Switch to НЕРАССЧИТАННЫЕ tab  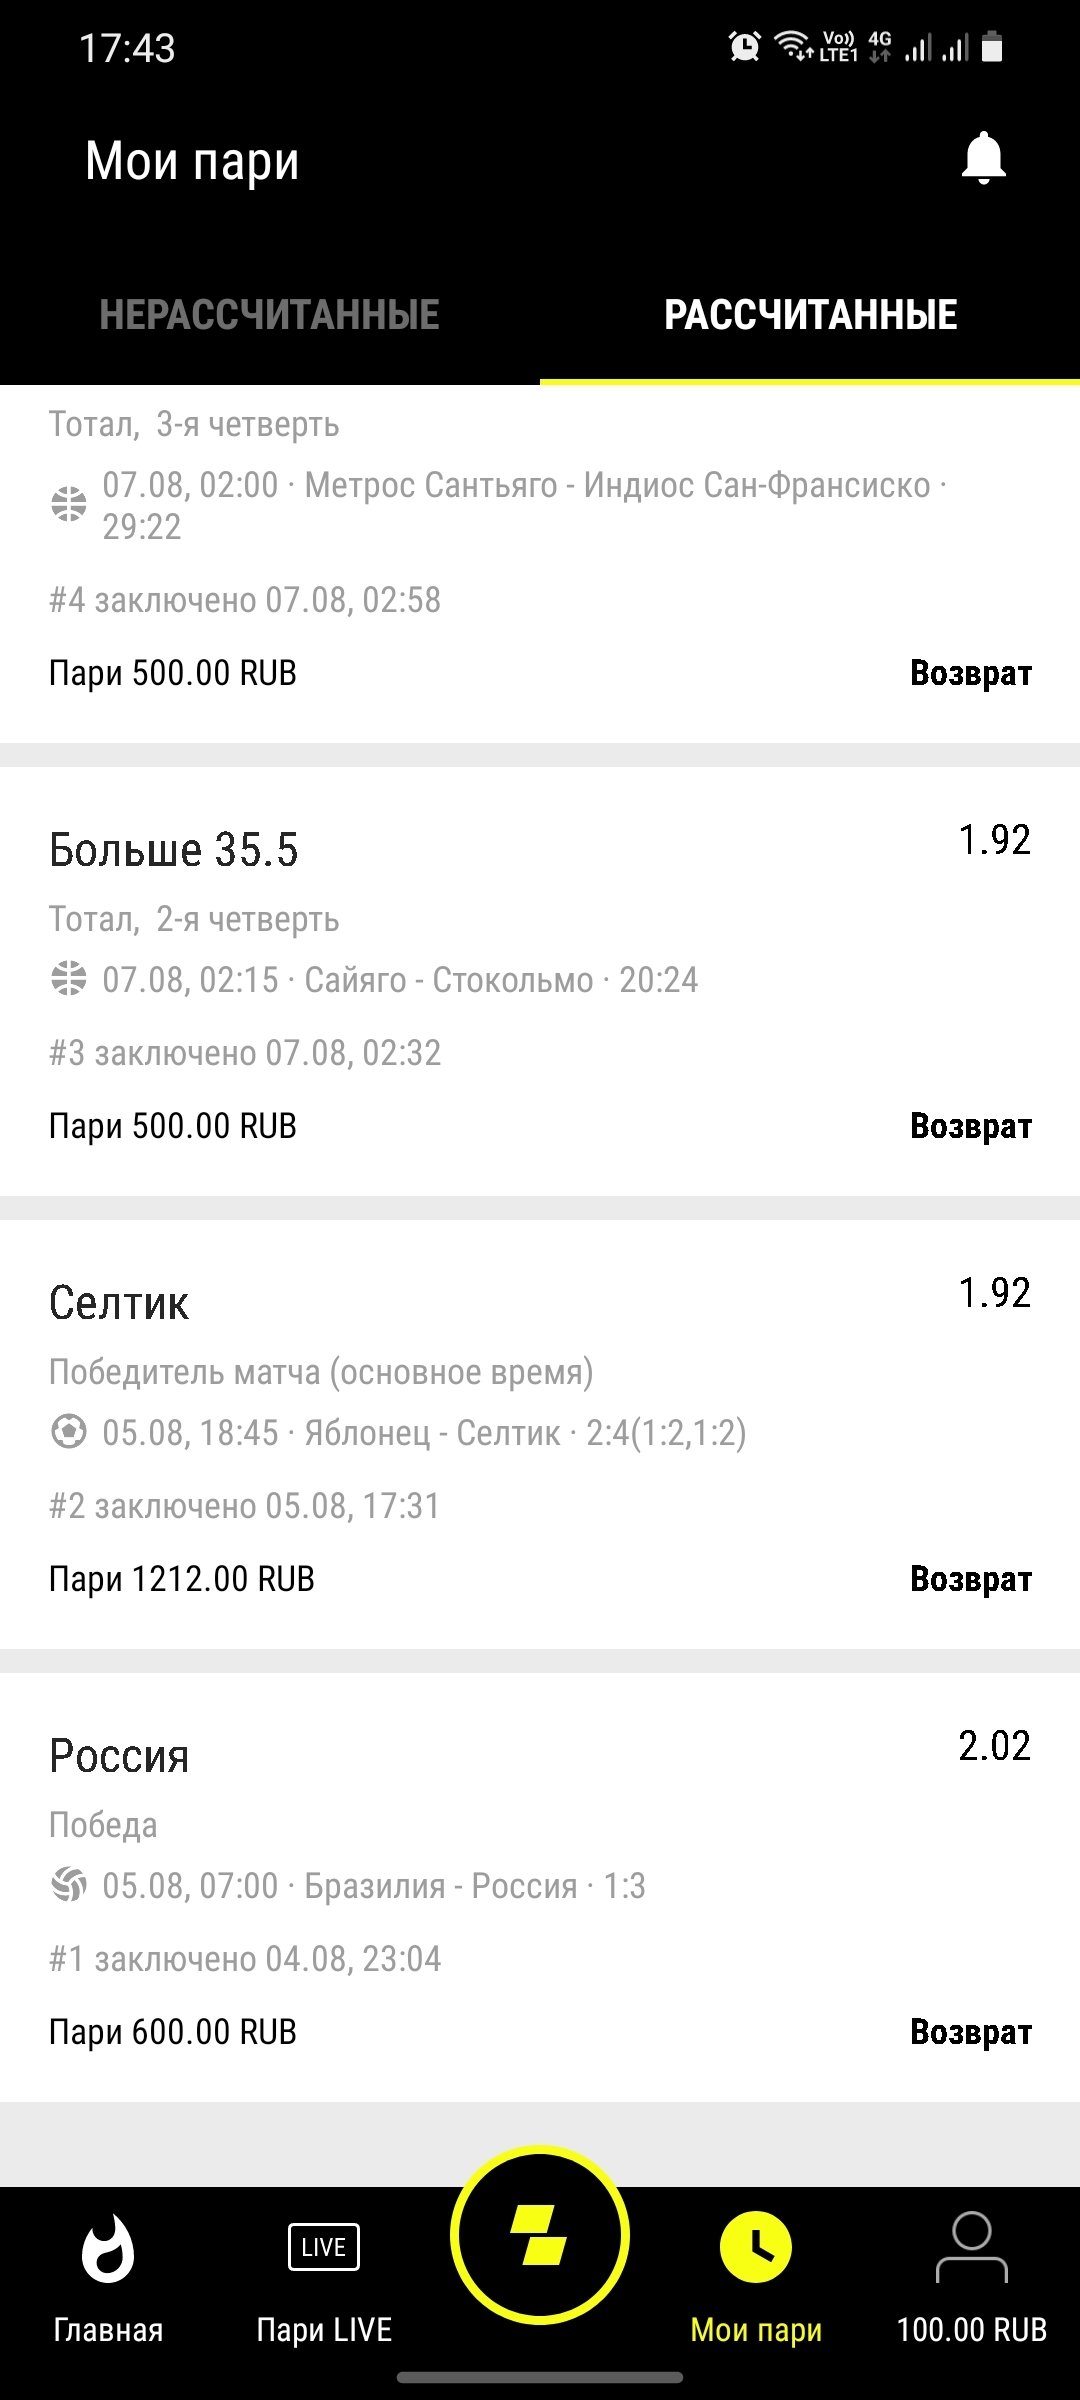pyautogui.click(x=270, y=315)
